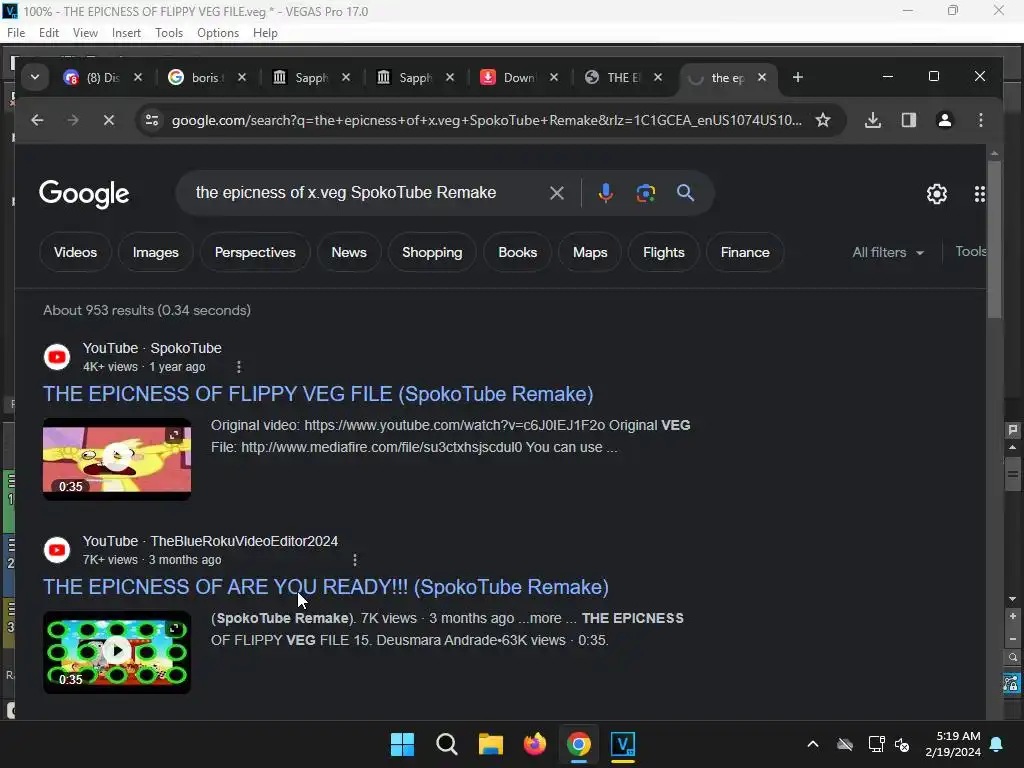Filter results by Perspectives
1024x768 pixels.
255,252
